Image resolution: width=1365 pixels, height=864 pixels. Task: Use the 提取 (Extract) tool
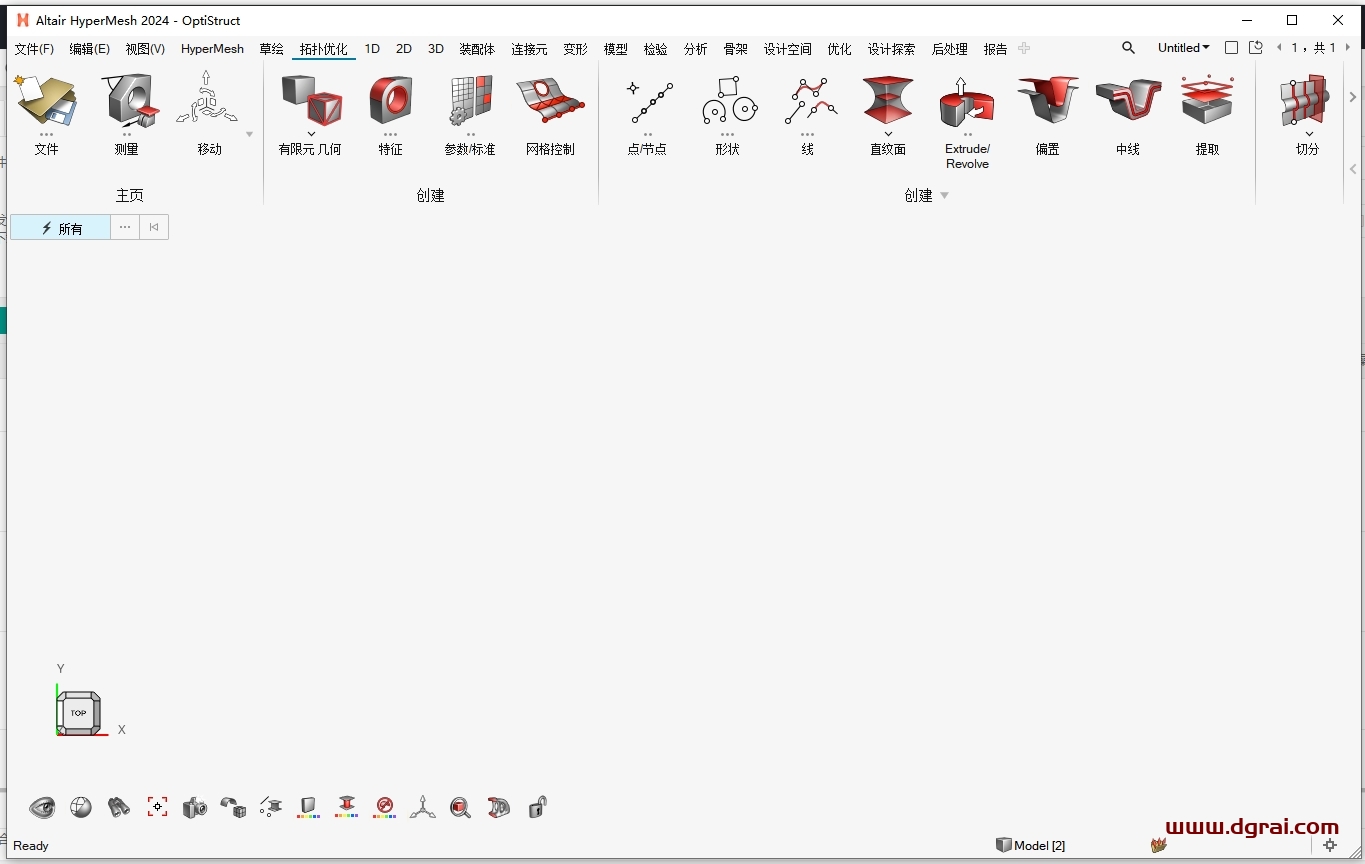[1207, 100]
